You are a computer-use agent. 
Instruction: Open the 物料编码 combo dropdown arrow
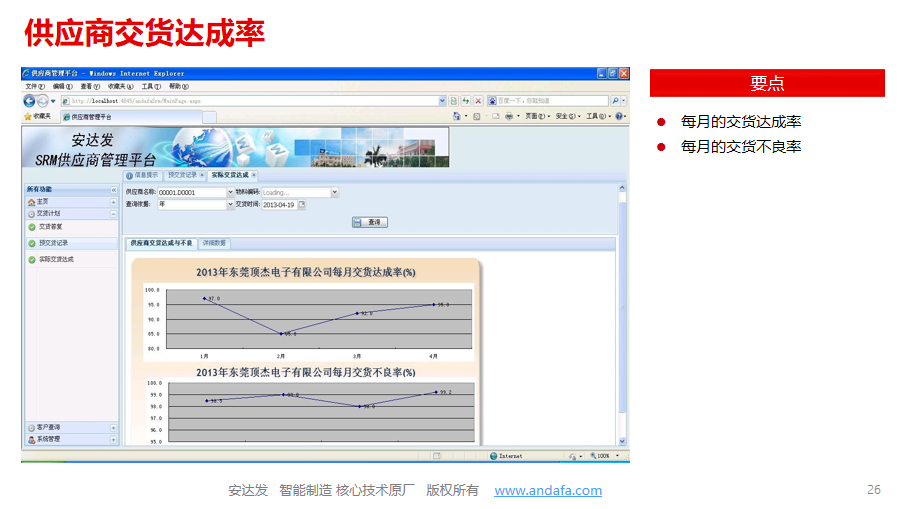[334, 192]
